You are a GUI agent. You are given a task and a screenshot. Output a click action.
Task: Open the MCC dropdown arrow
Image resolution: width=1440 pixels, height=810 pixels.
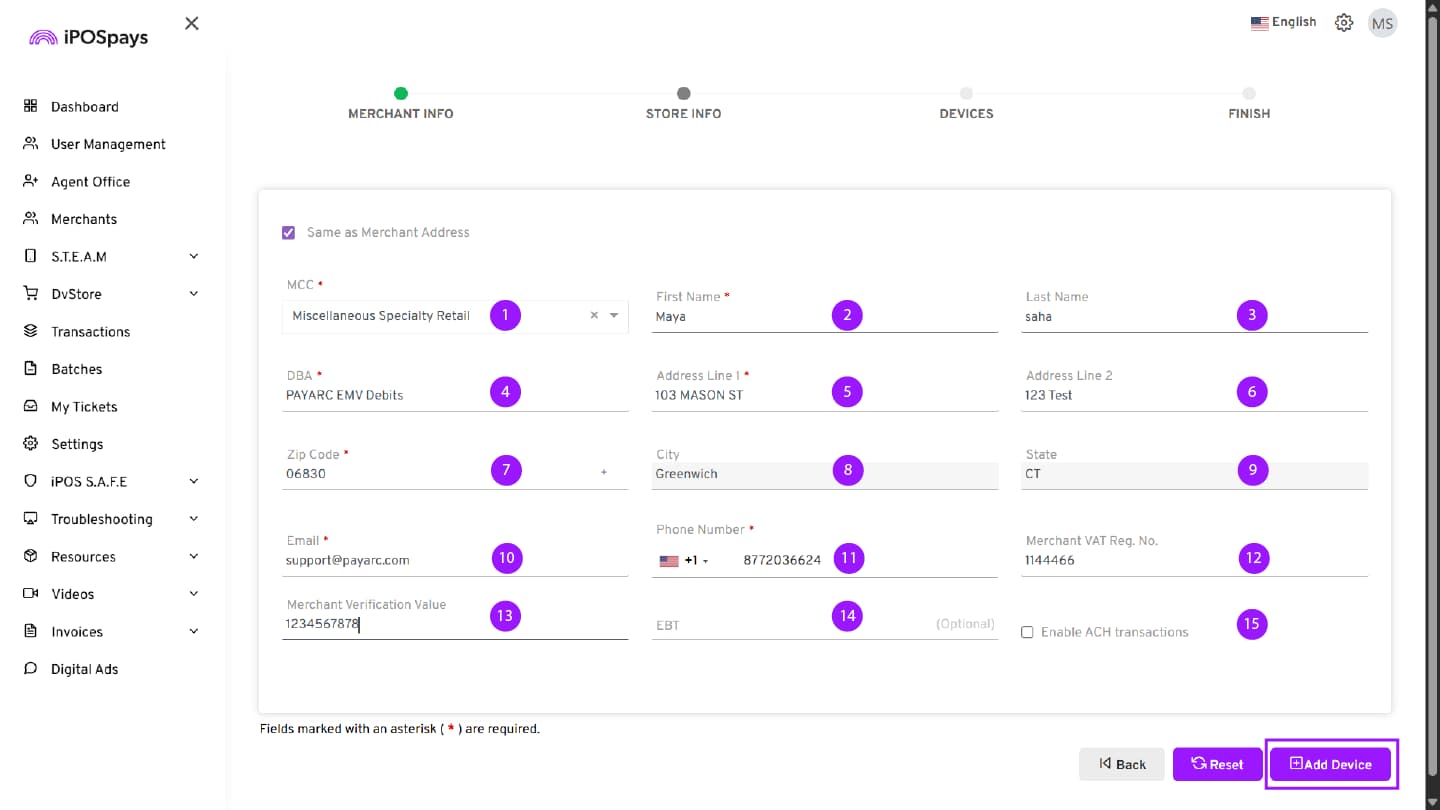[614, 315]
